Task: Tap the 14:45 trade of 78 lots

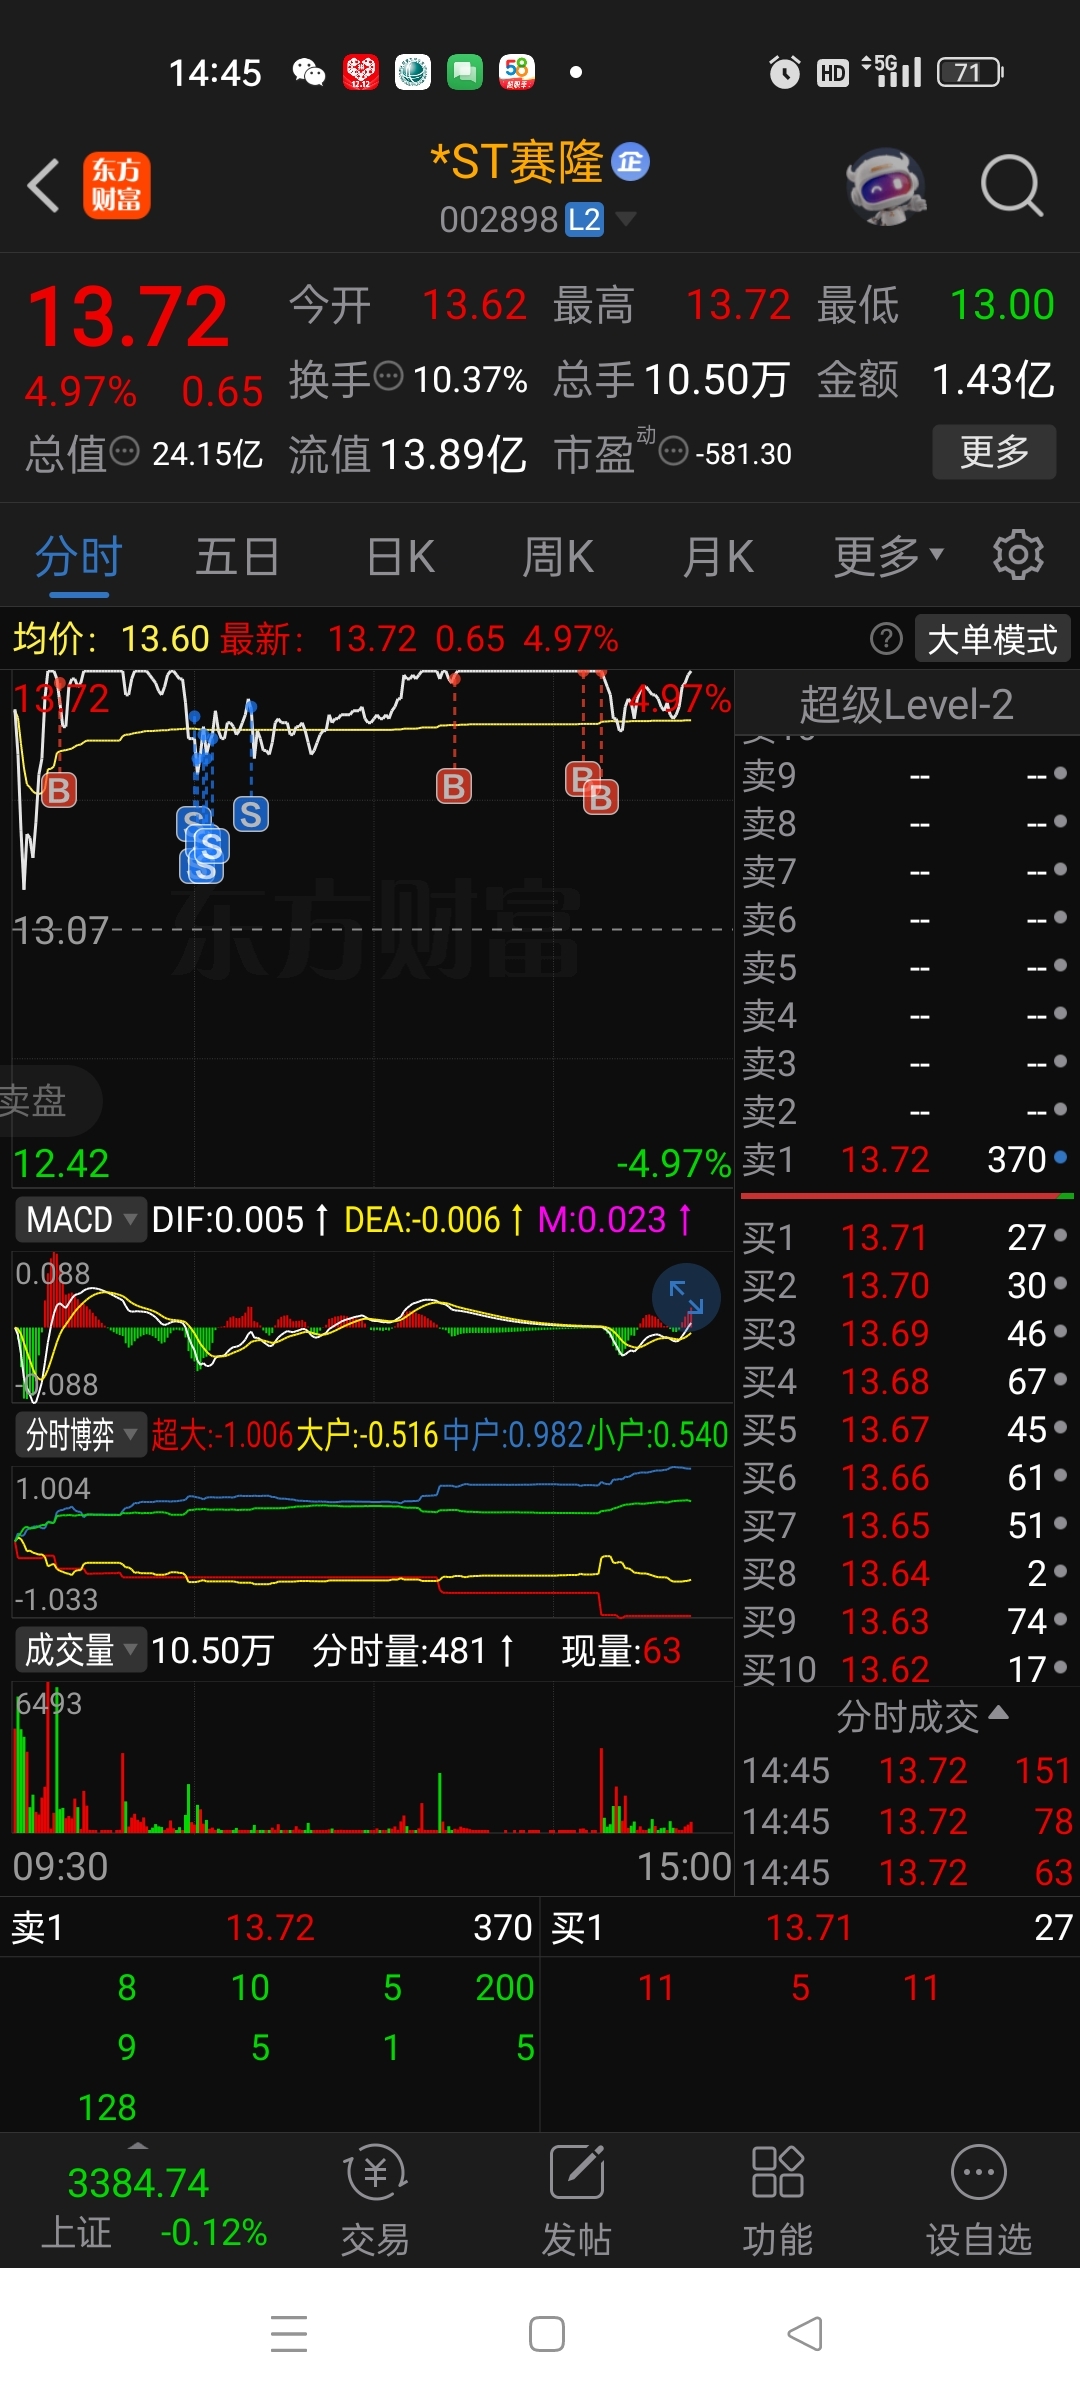Action: click(906, 1822)
